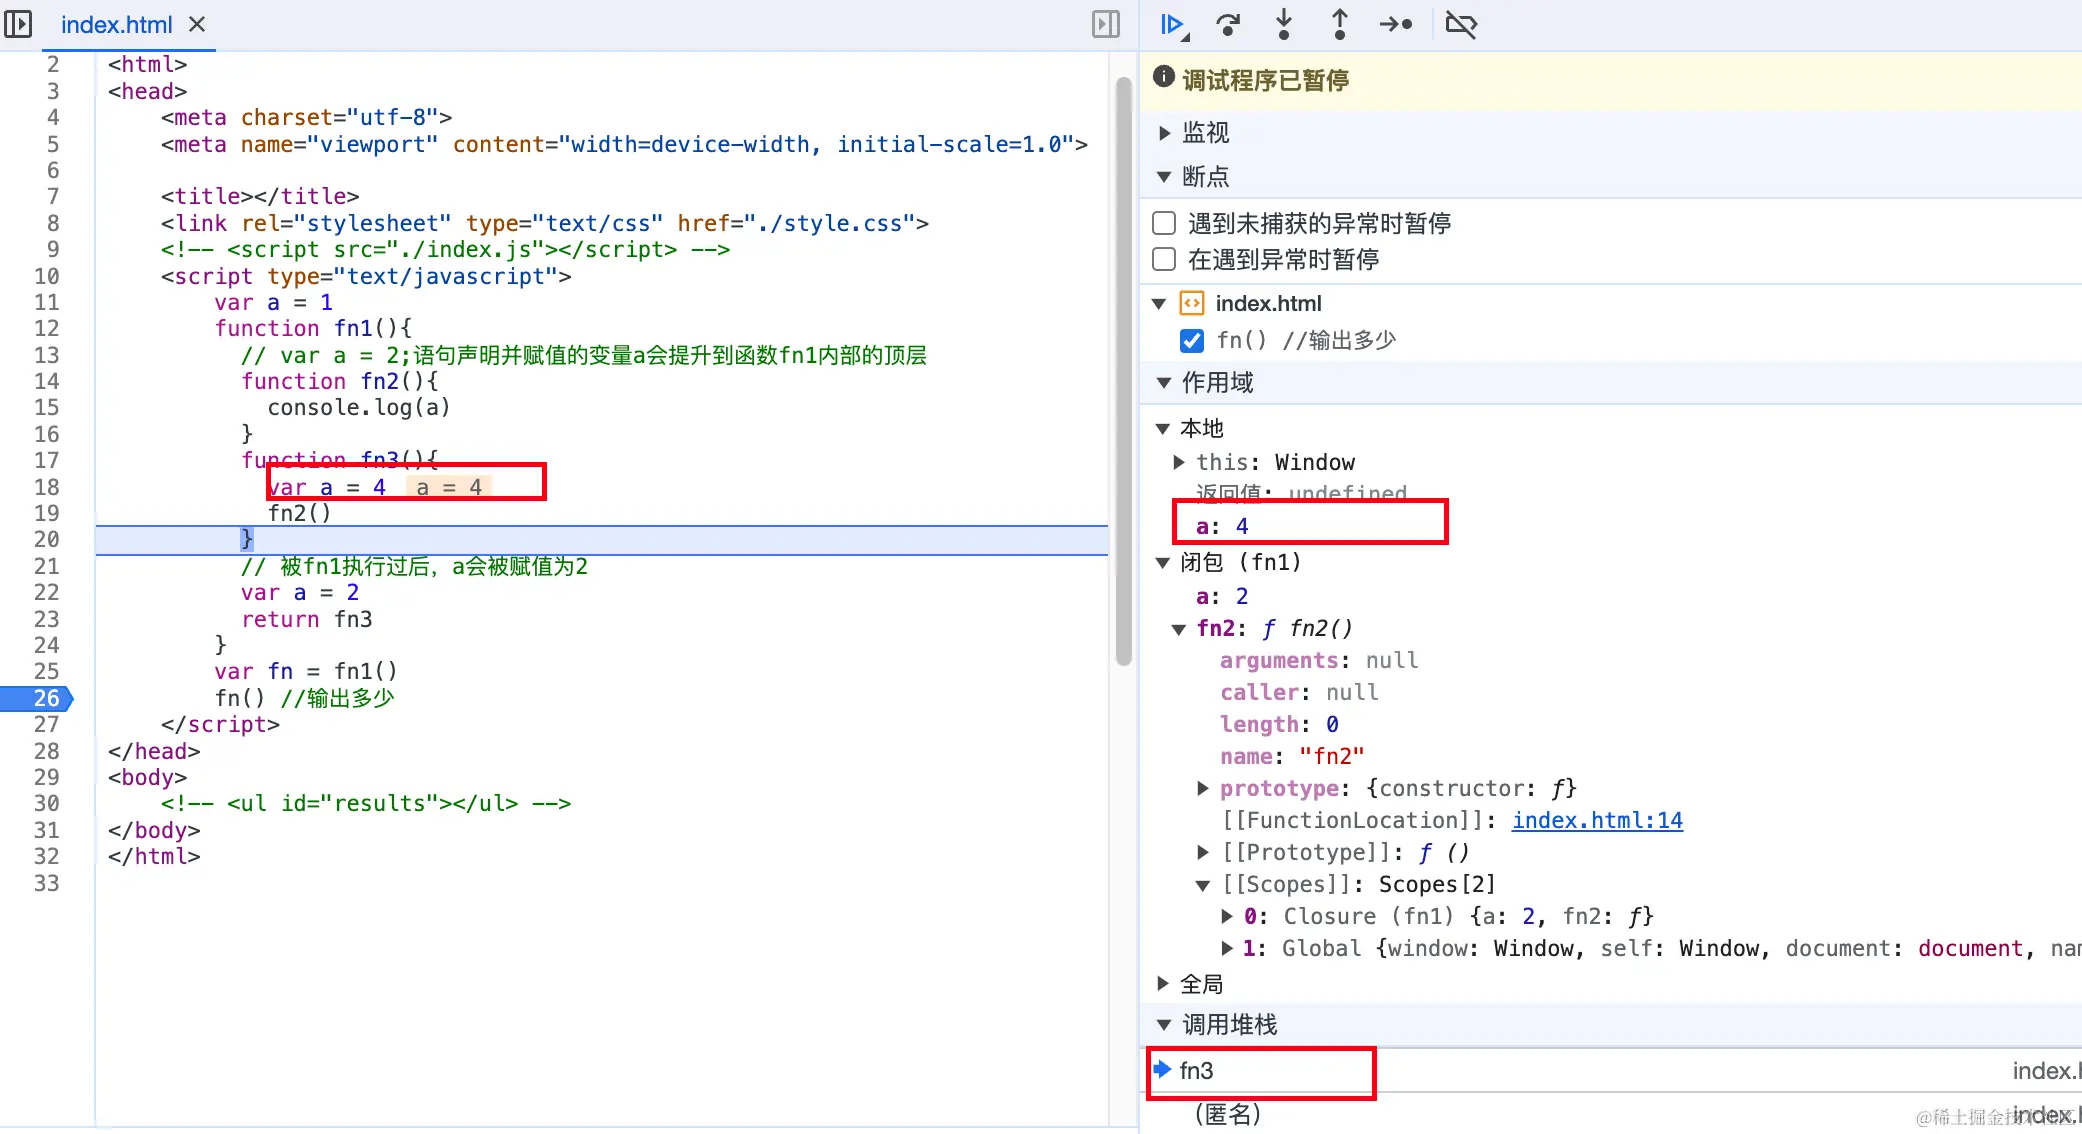Screen dimensions: 2082x1134
Task: Toggle the file navigator sidebar
Action: click(18, 24)
